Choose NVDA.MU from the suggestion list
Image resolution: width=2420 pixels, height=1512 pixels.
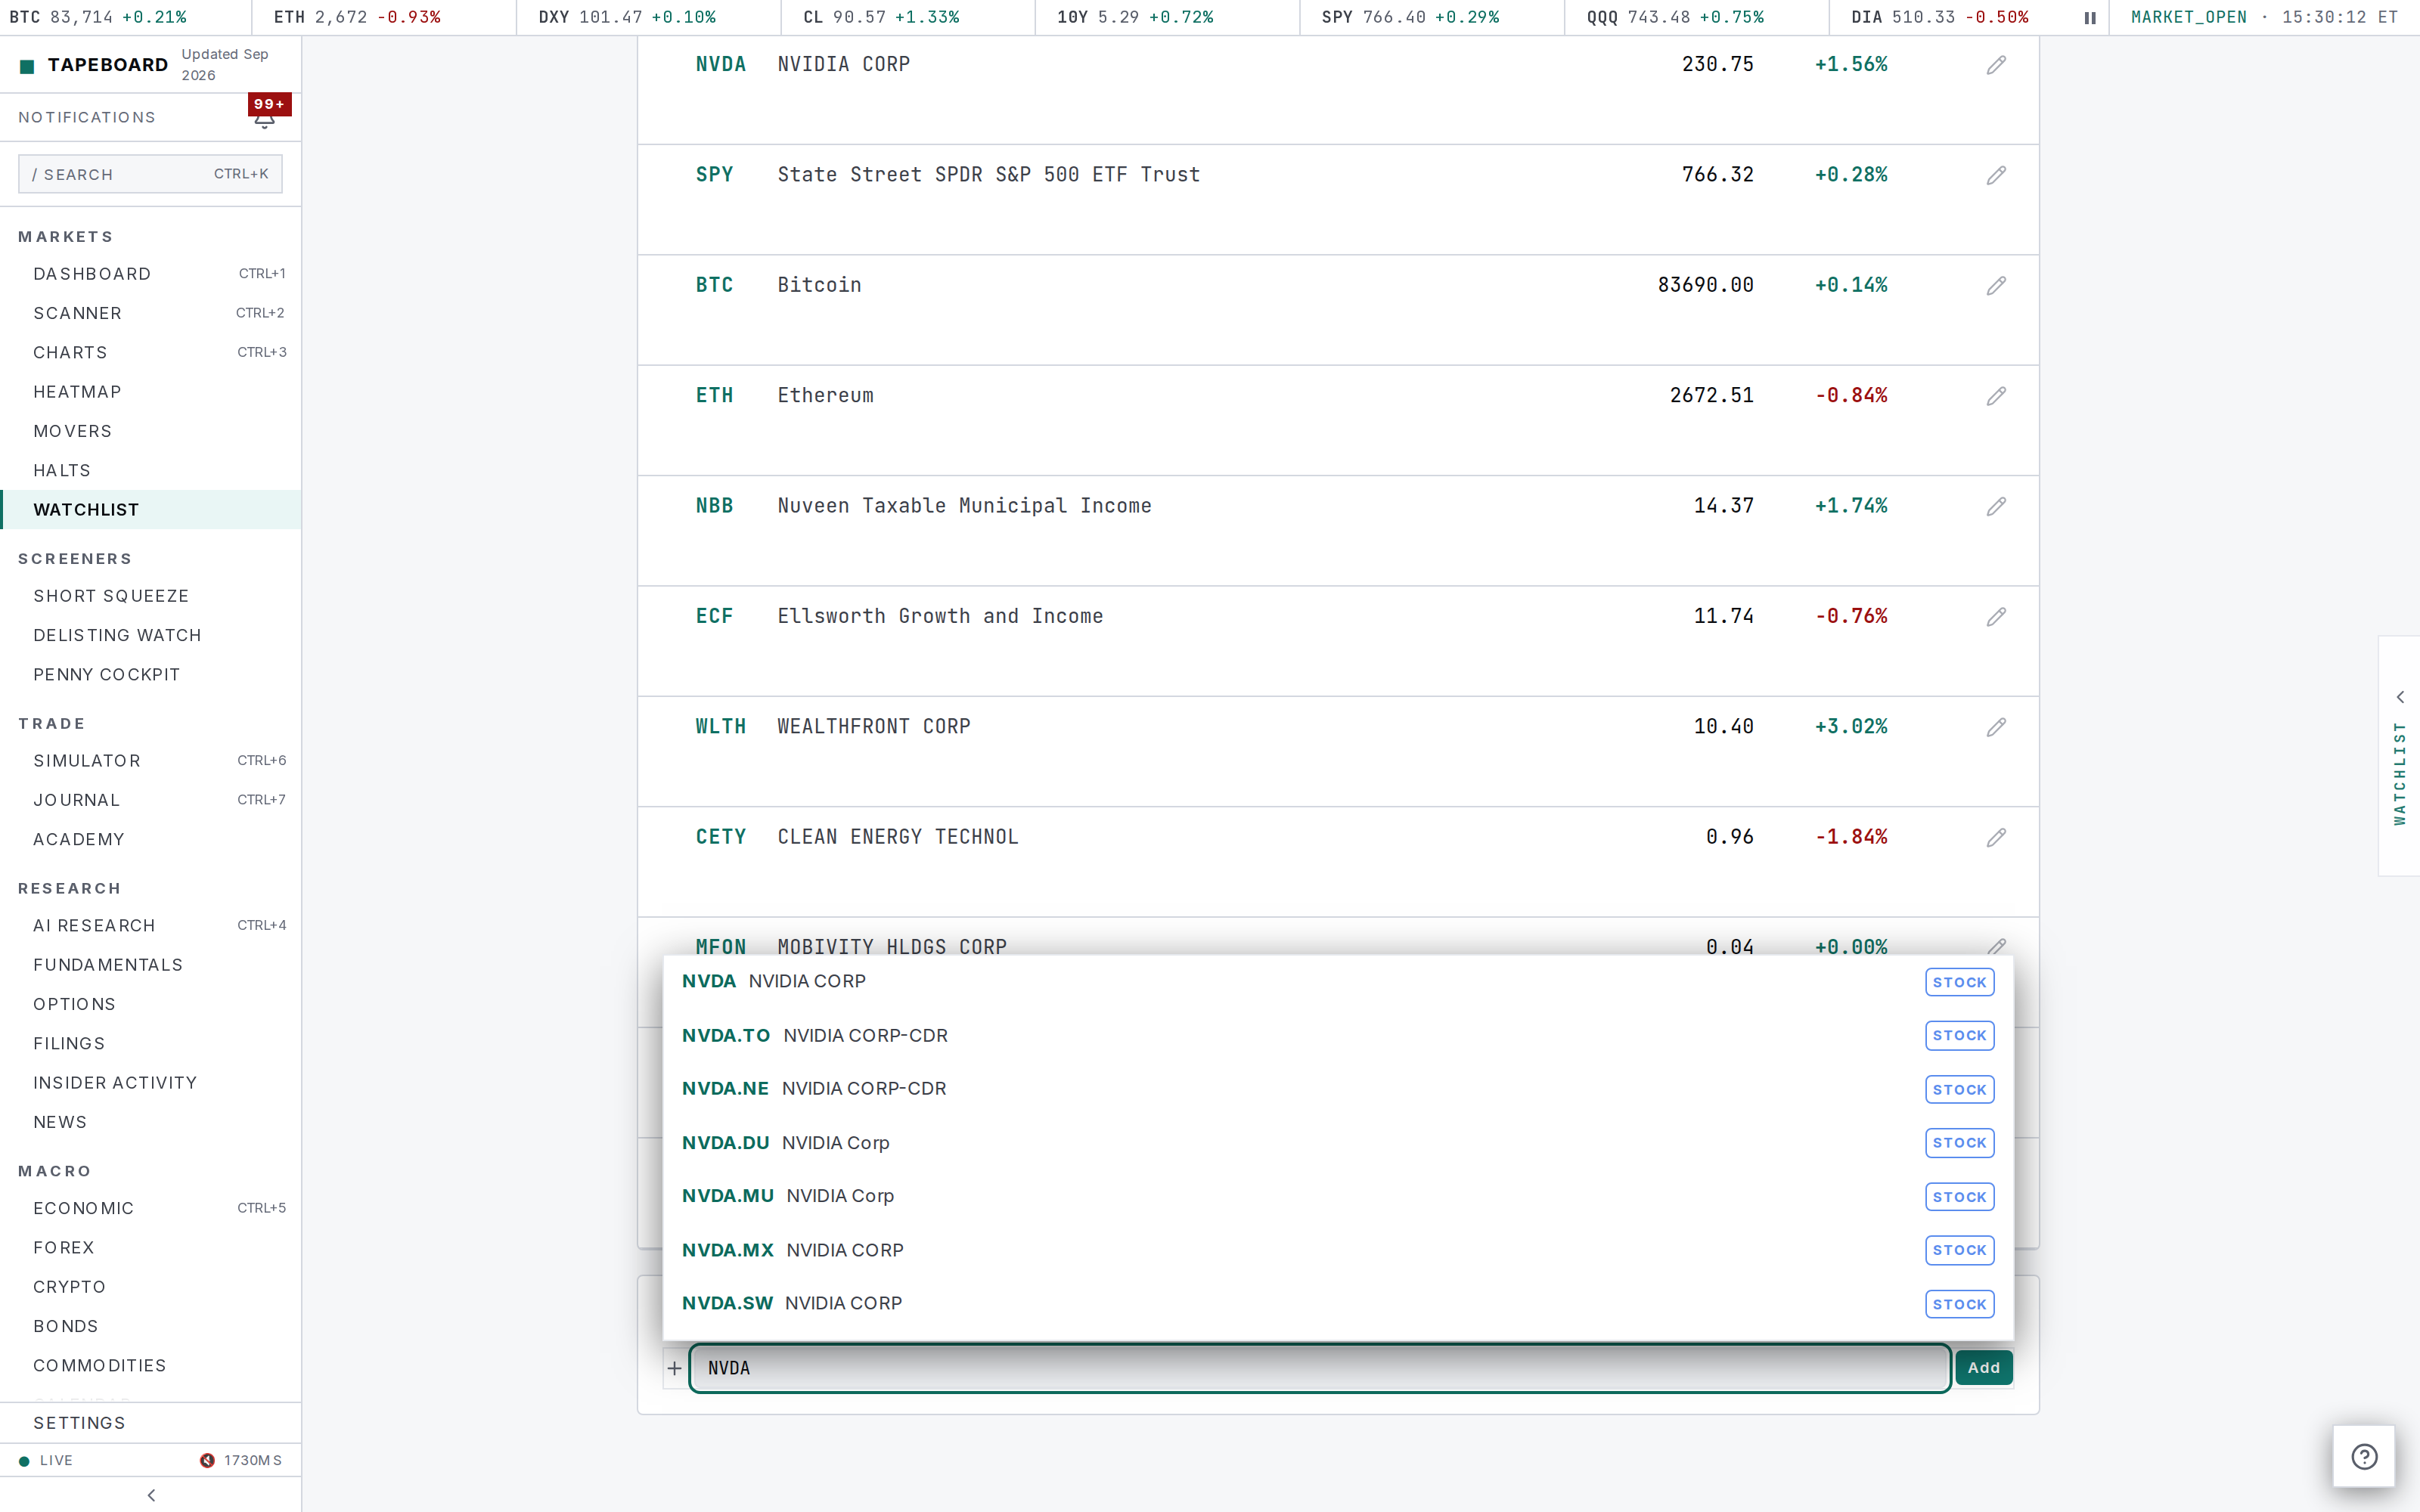[1338, 1196]
